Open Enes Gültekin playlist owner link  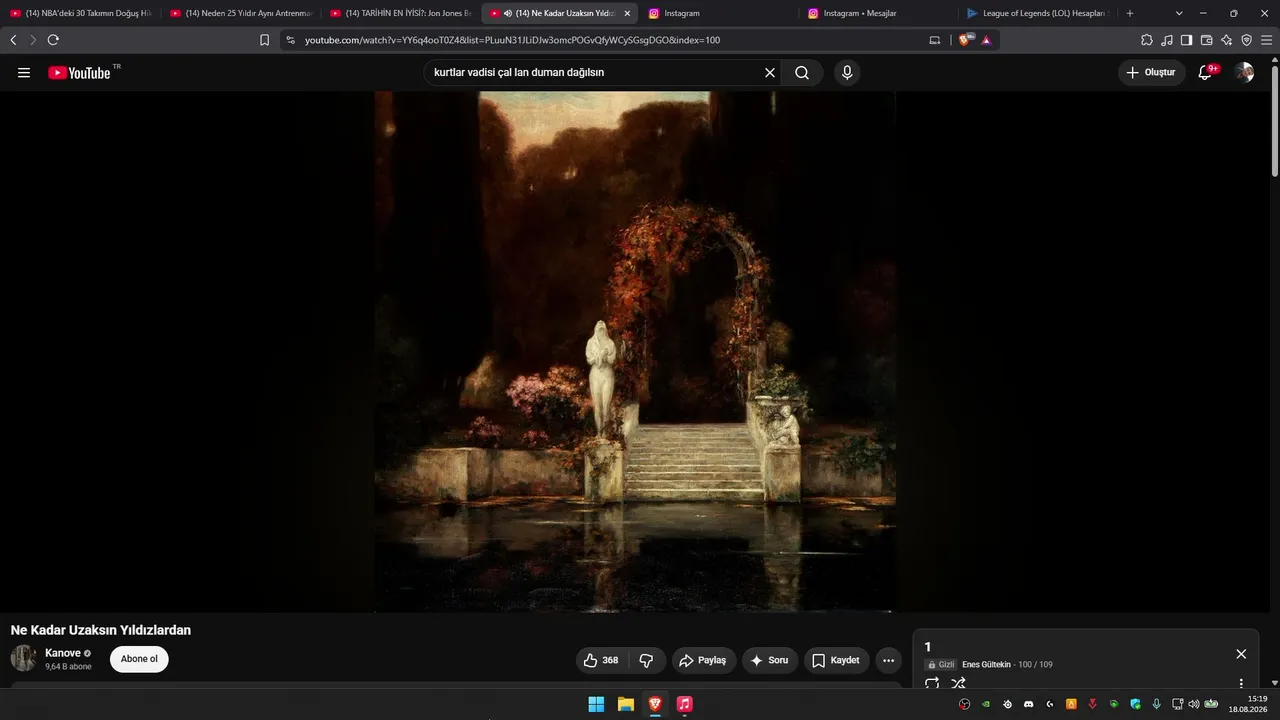[987, 664]
